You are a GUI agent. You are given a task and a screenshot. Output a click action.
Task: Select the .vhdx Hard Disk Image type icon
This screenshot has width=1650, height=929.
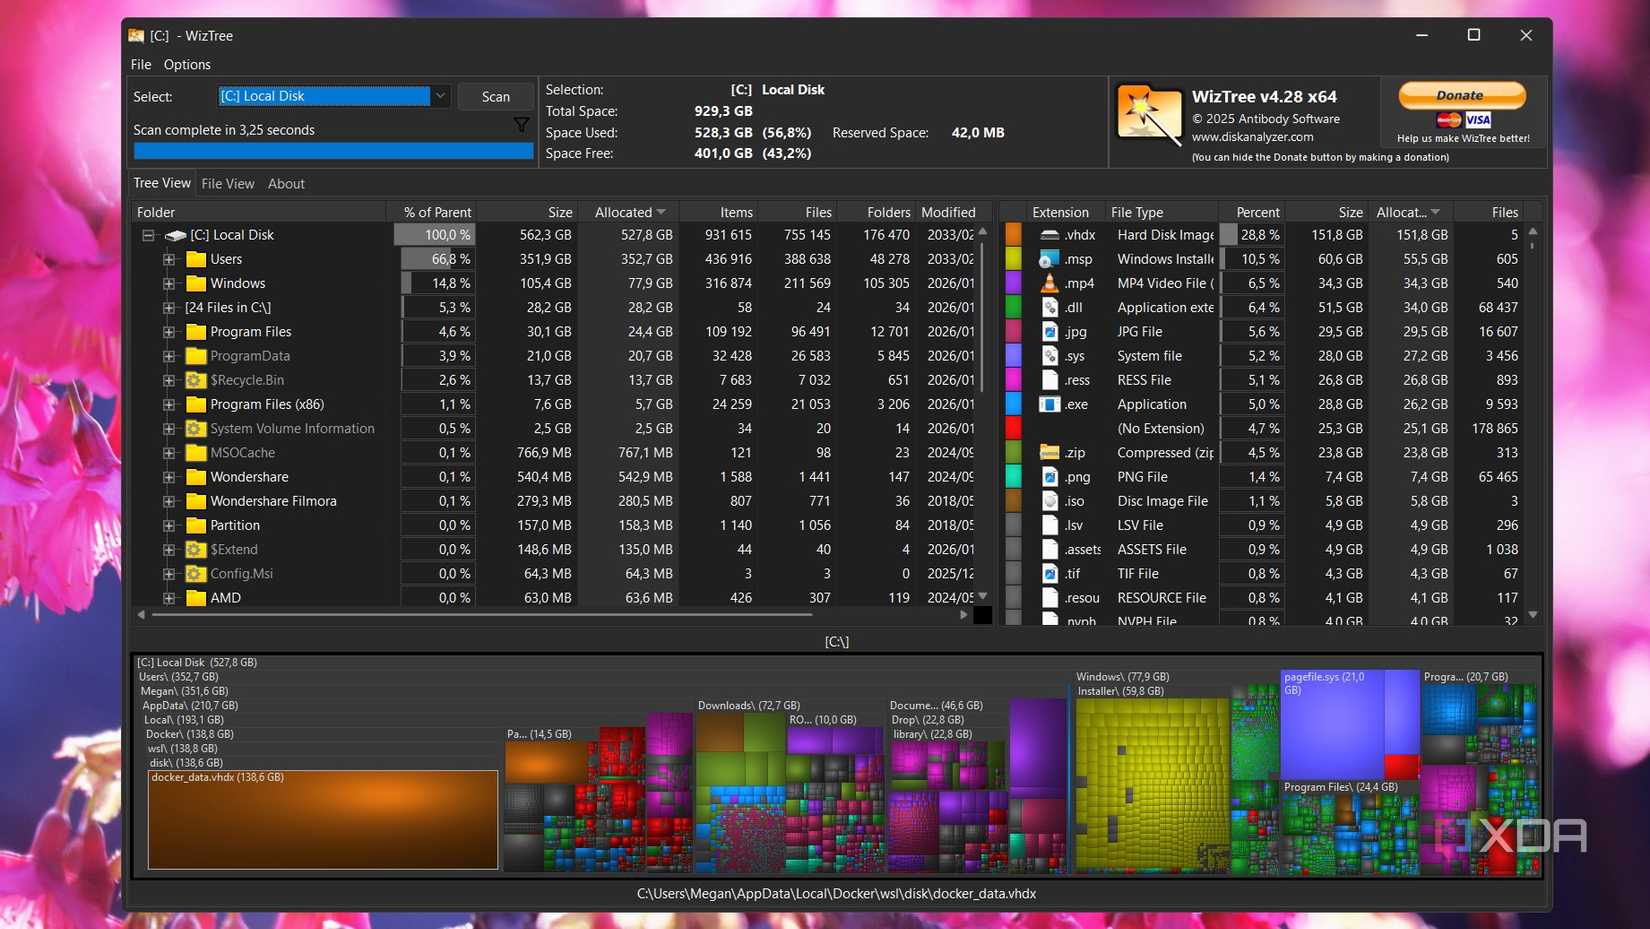pos(1049,234)
